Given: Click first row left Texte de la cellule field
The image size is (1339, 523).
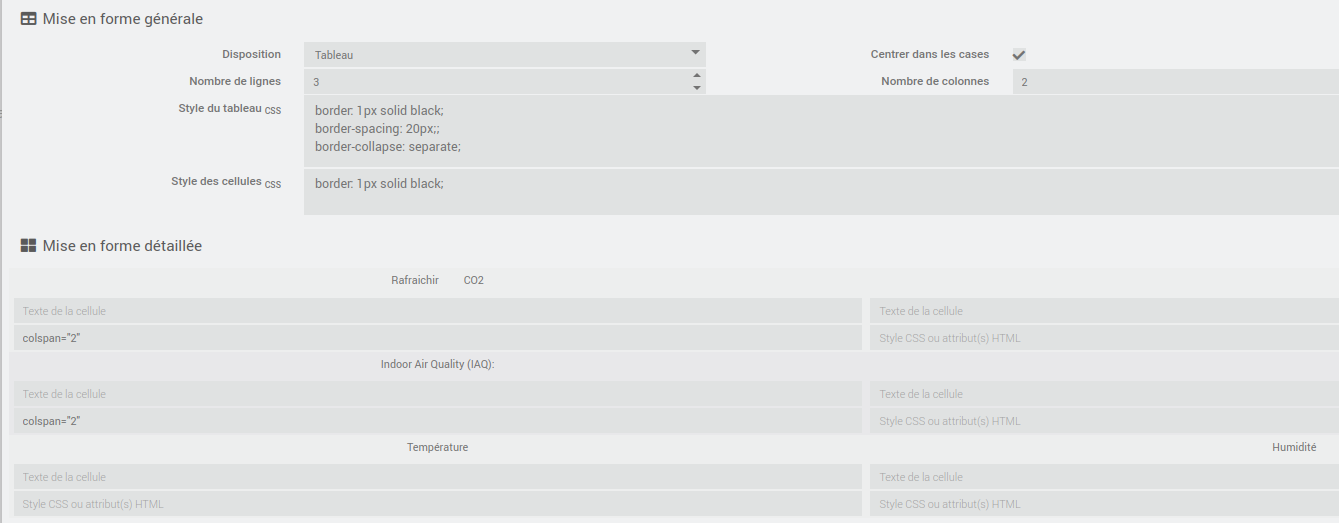Looking at the screenshot, I should pos(438,311).
